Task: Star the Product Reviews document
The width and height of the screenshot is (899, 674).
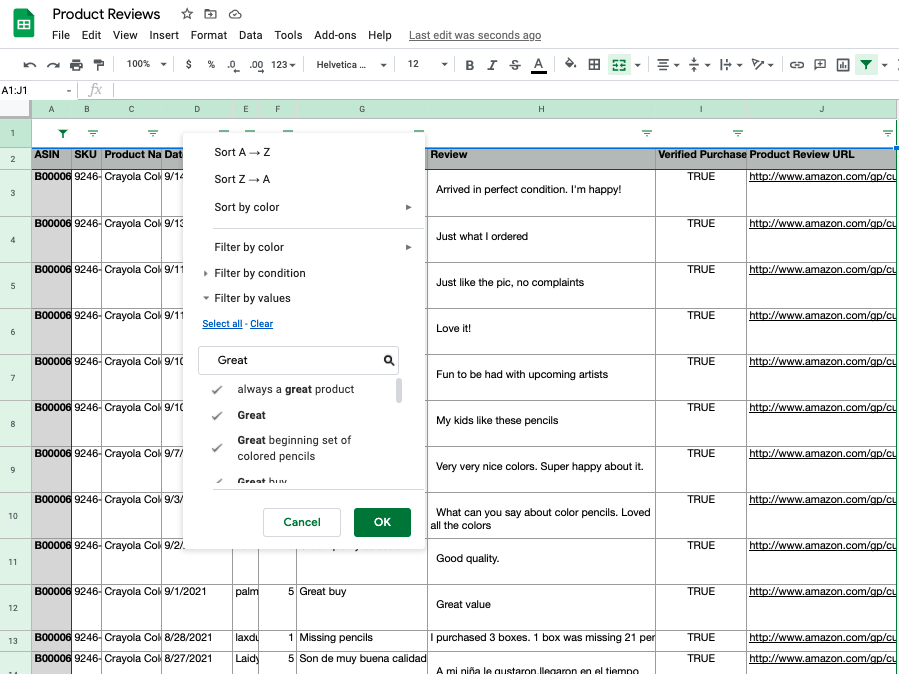Action: (187, 14)
